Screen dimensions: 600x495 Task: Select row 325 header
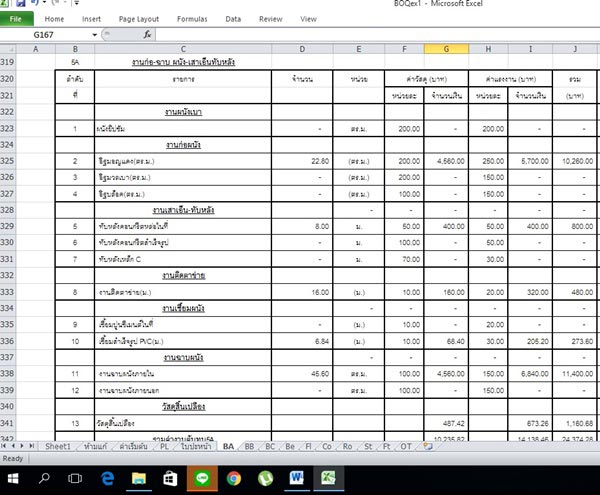pos(8,161)
